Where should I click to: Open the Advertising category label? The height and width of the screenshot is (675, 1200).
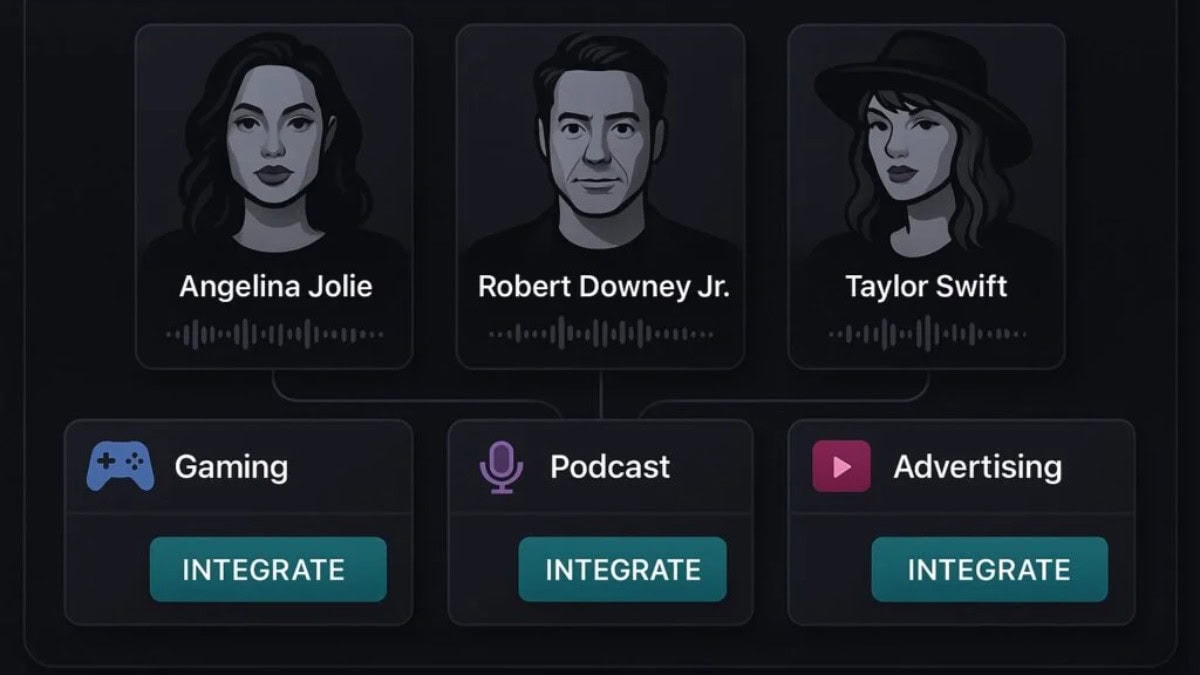click(977, 467)
